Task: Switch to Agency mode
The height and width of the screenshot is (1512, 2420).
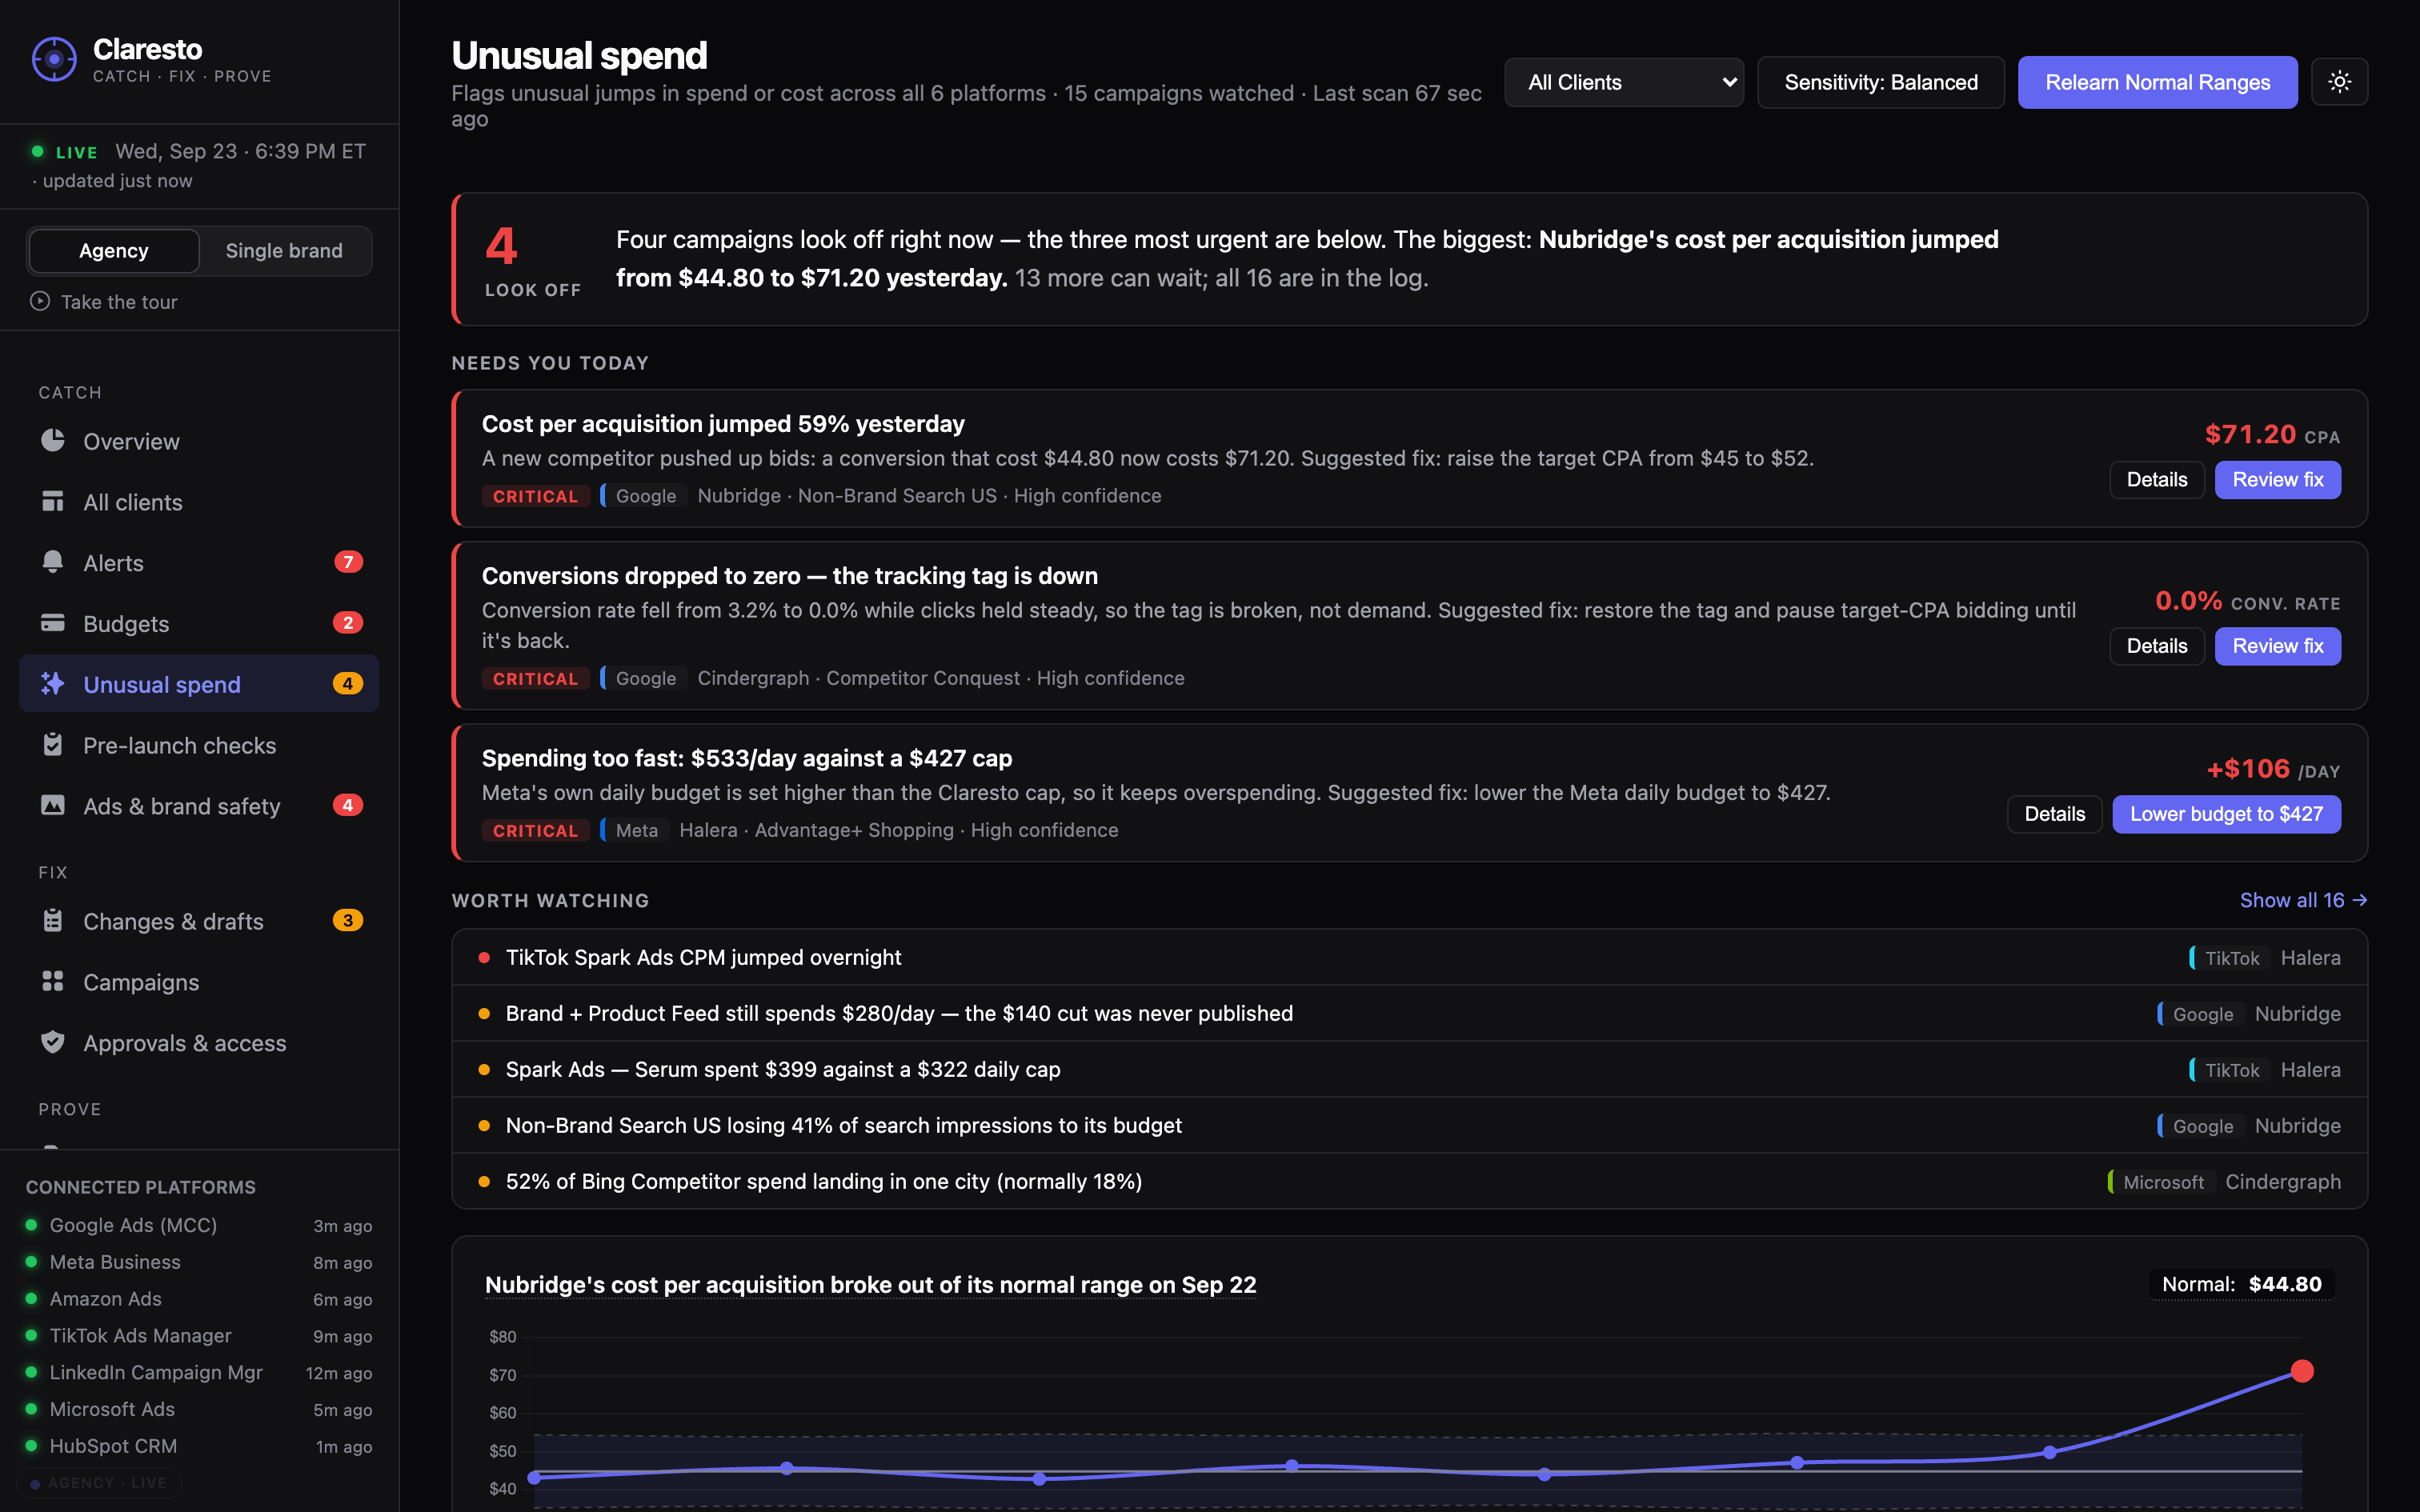Action: point(114,251)
